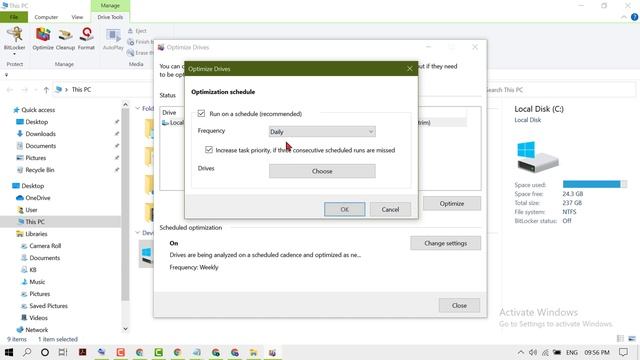Open Cortana circle on taskbar
This screenshot has width=640, height=360.
coord(45,352)
